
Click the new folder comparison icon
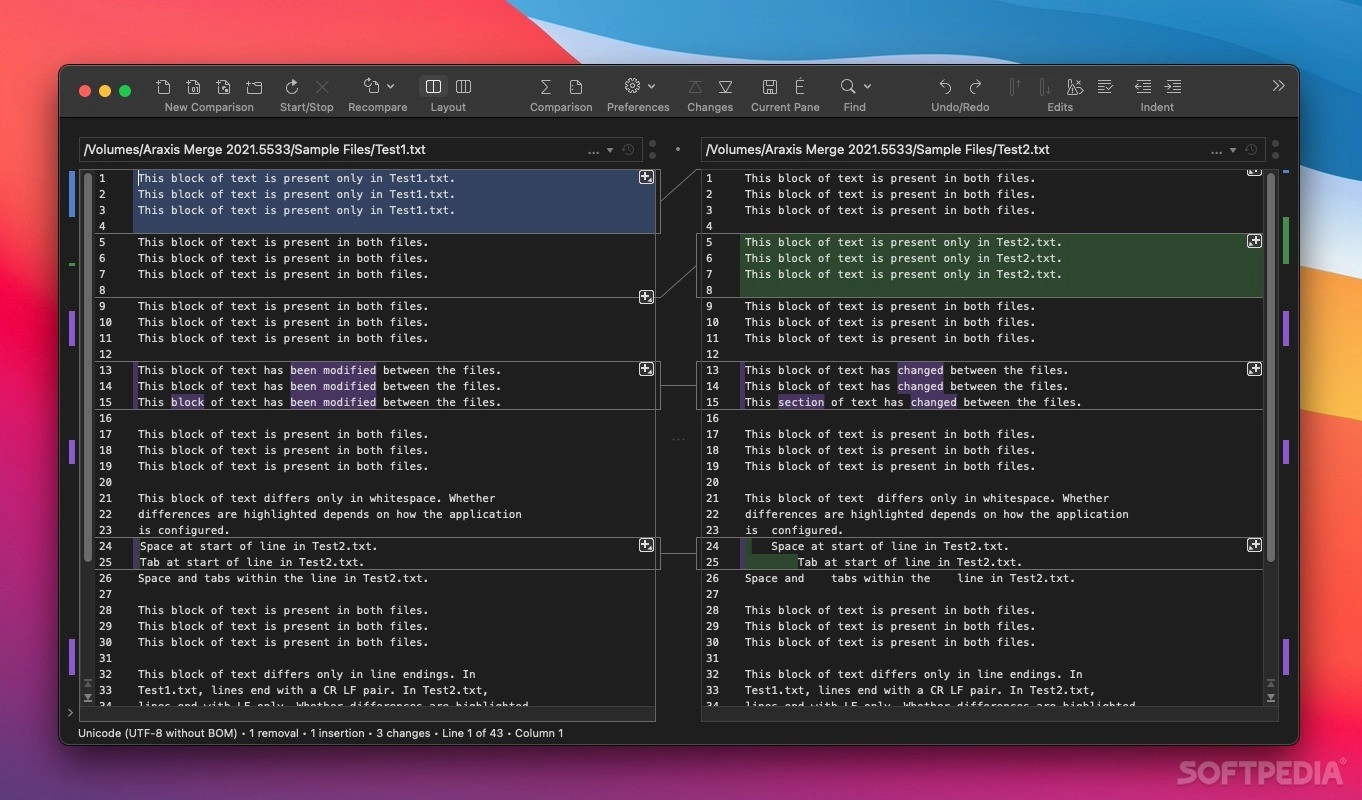click(x=255, y=87)
